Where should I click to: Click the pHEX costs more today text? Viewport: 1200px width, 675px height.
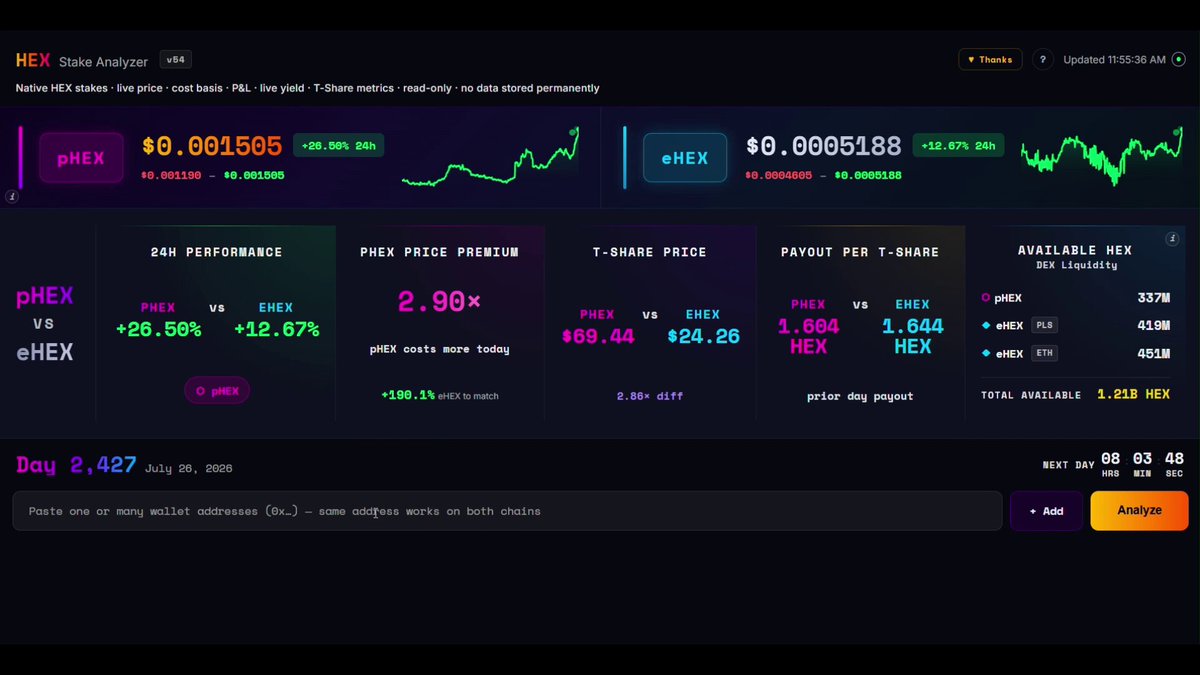439,349
